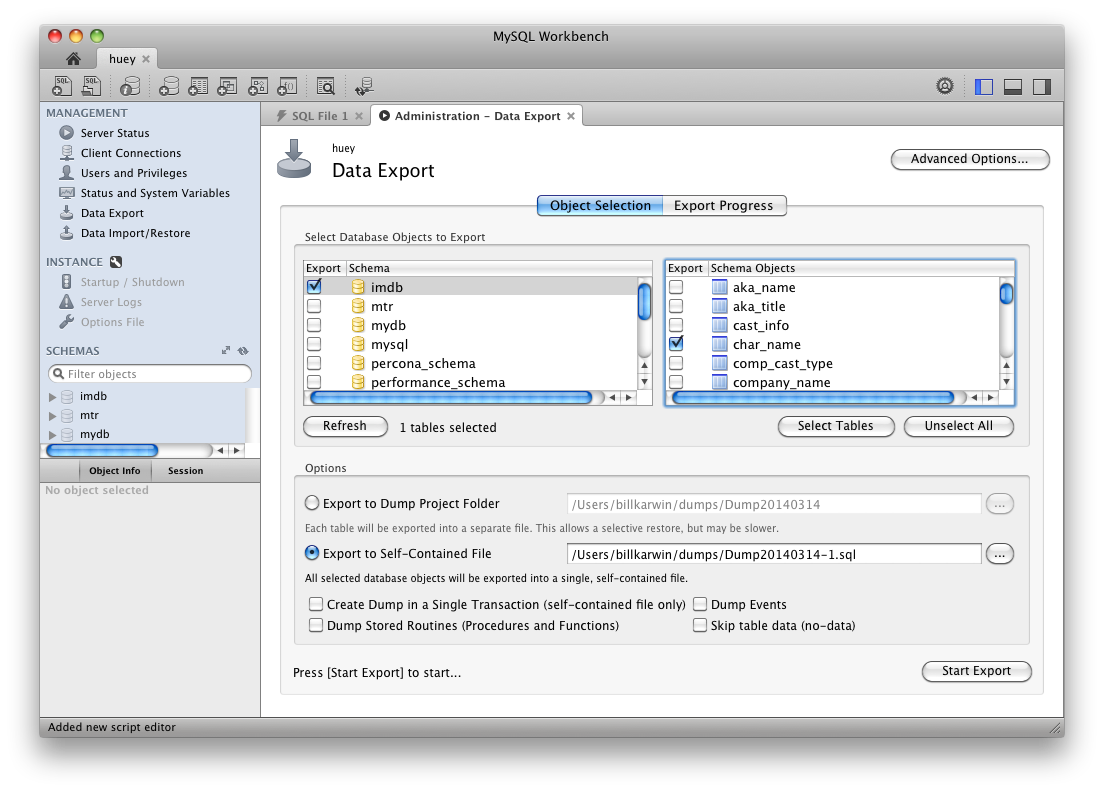Open the home screen icon
Image resolution: width=1104 pixels, height=792 pixels.
coord(73,58)
